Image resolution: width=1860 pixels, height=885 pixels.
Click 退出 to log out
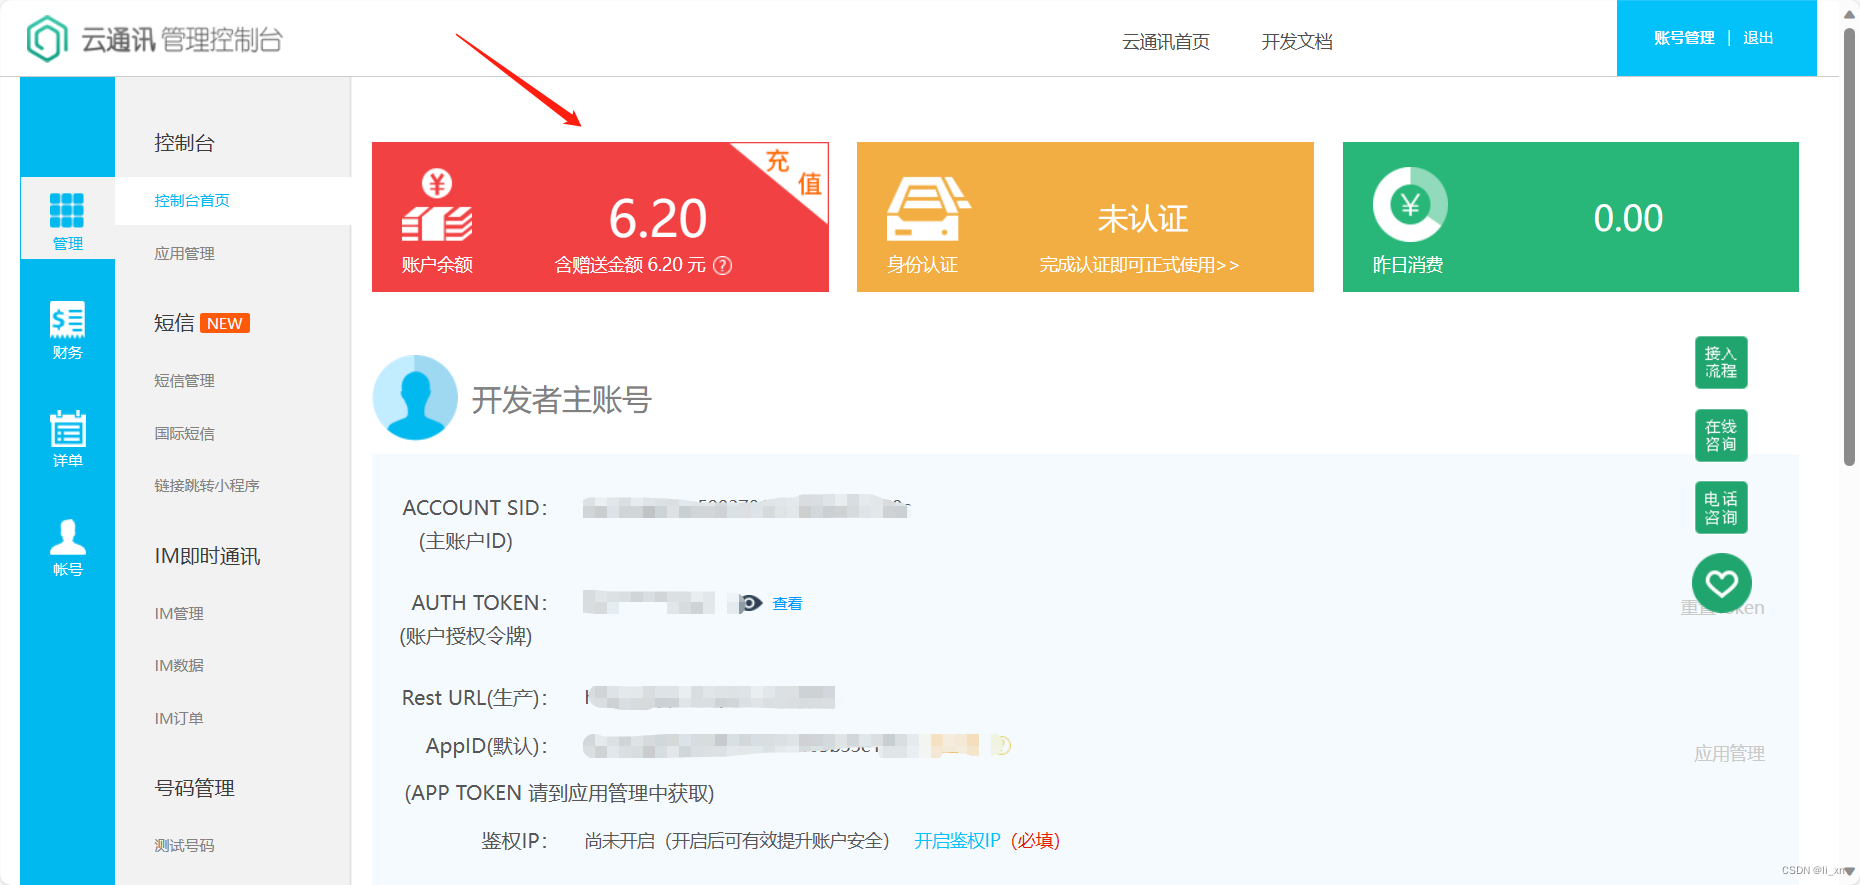1758,38
